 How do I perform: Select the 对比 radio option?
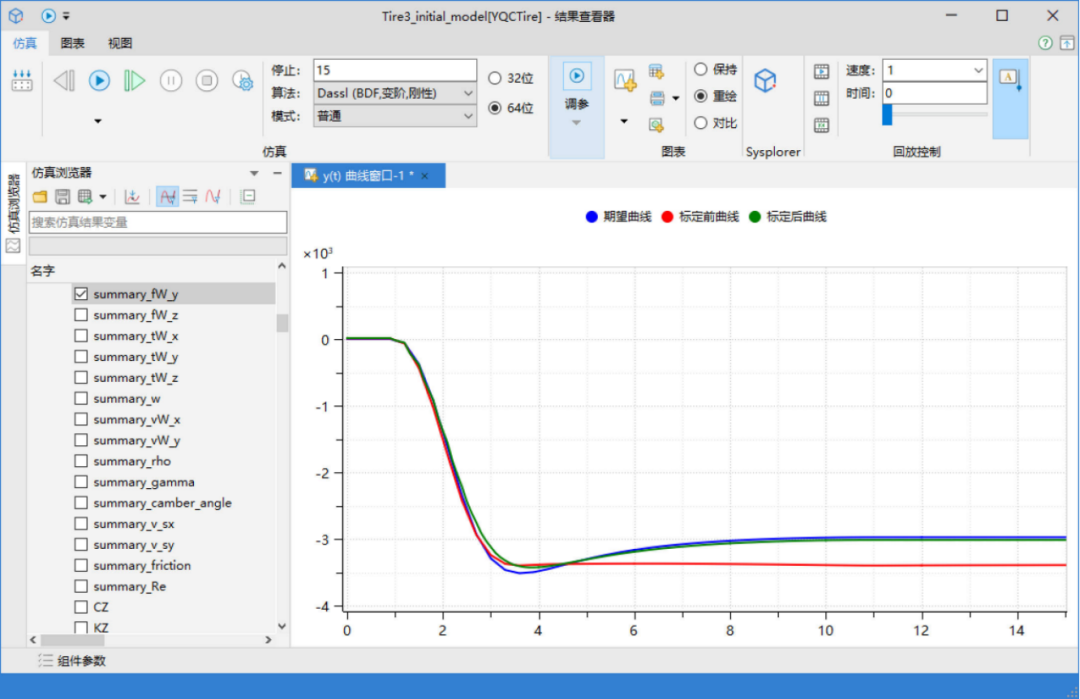tap(700, 123)
